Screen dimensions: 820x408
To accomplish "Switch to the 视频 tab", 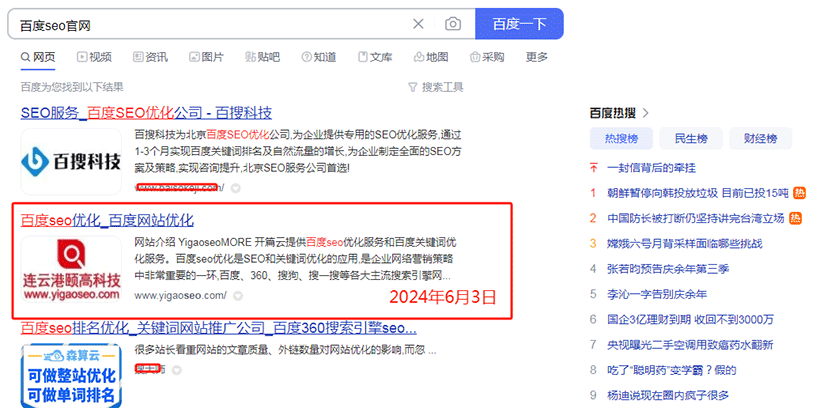I will coord(93,57).
